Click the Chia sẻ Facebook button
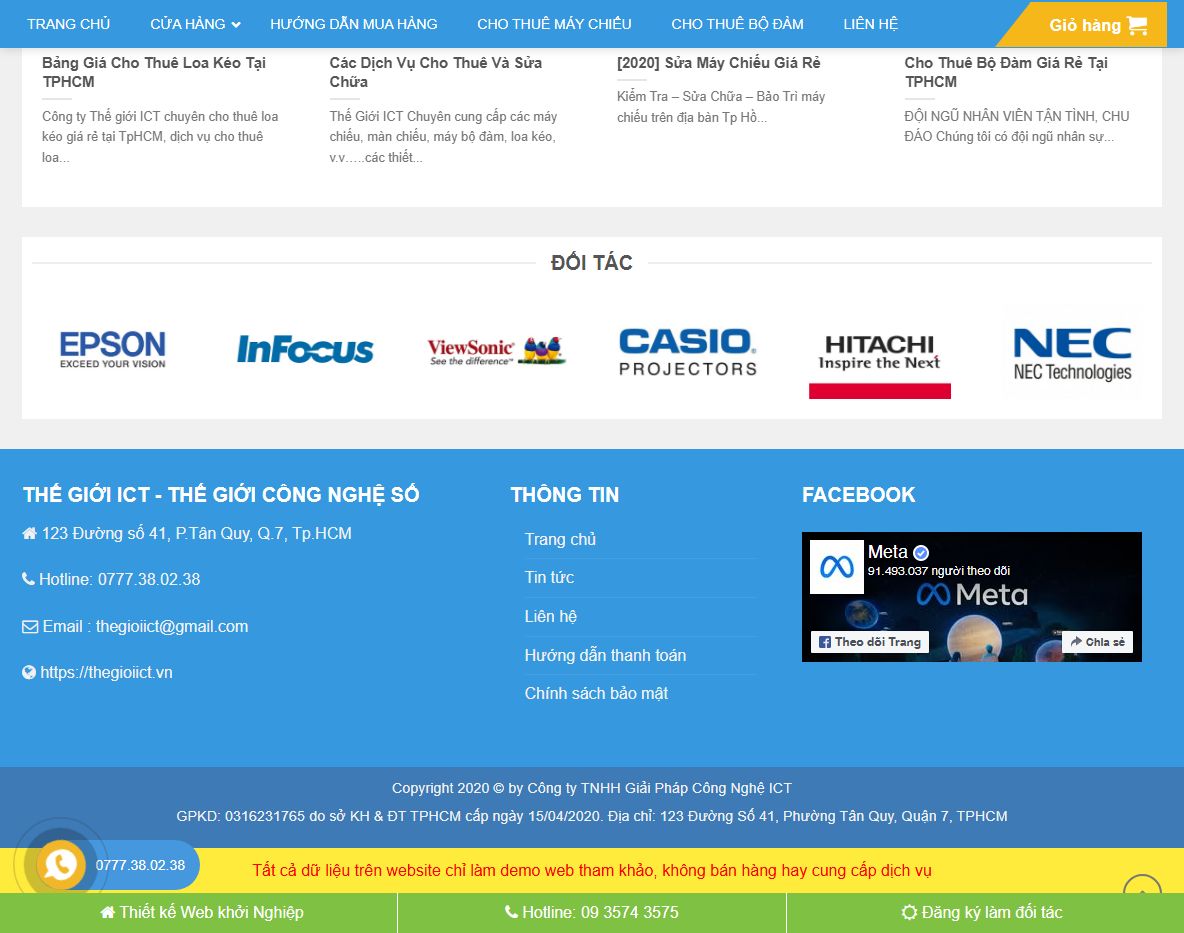The image size is (1184, 933). point(1097,642)
